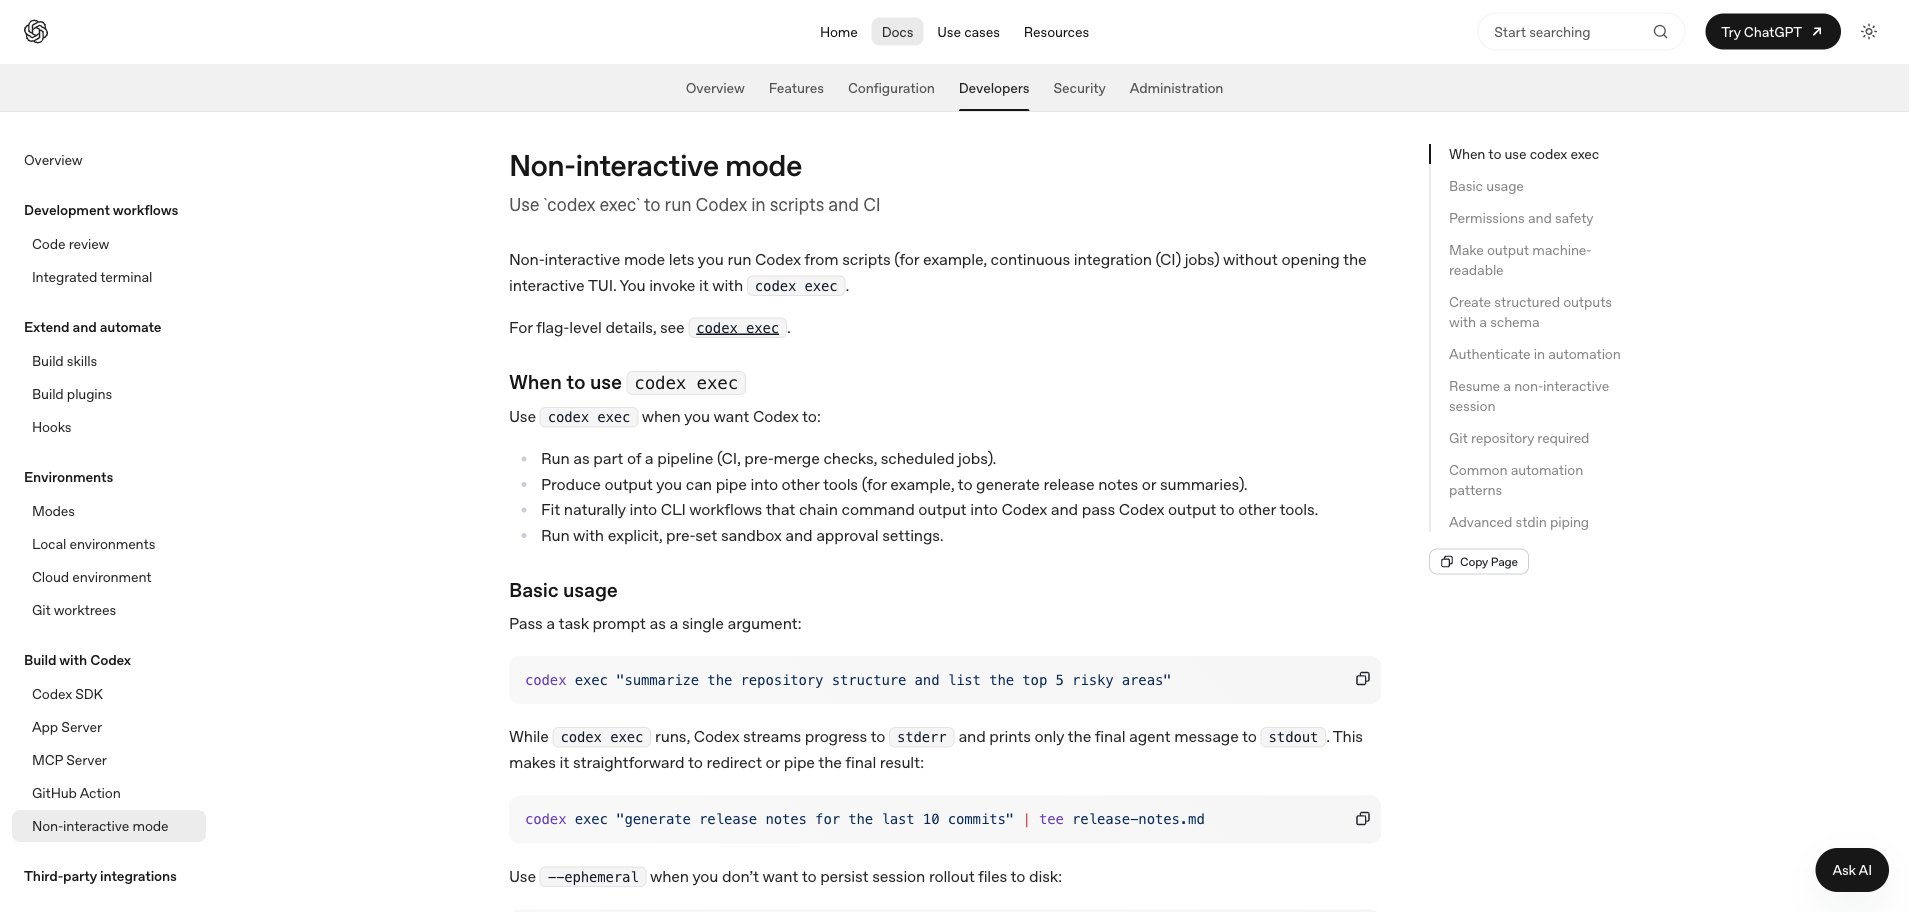Open Cloud environment page
The height and width of the screenshot is (912, 1920).
pos(91,577)
